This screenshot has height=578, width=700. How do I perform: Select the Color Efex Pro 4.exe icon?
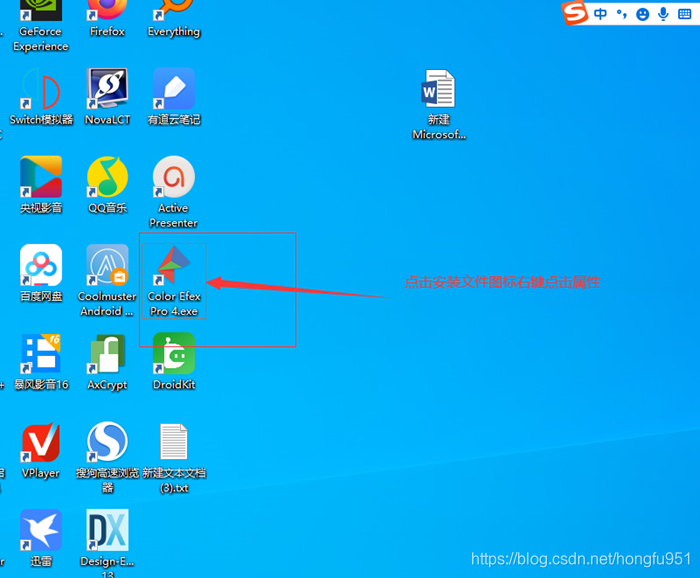174,281
